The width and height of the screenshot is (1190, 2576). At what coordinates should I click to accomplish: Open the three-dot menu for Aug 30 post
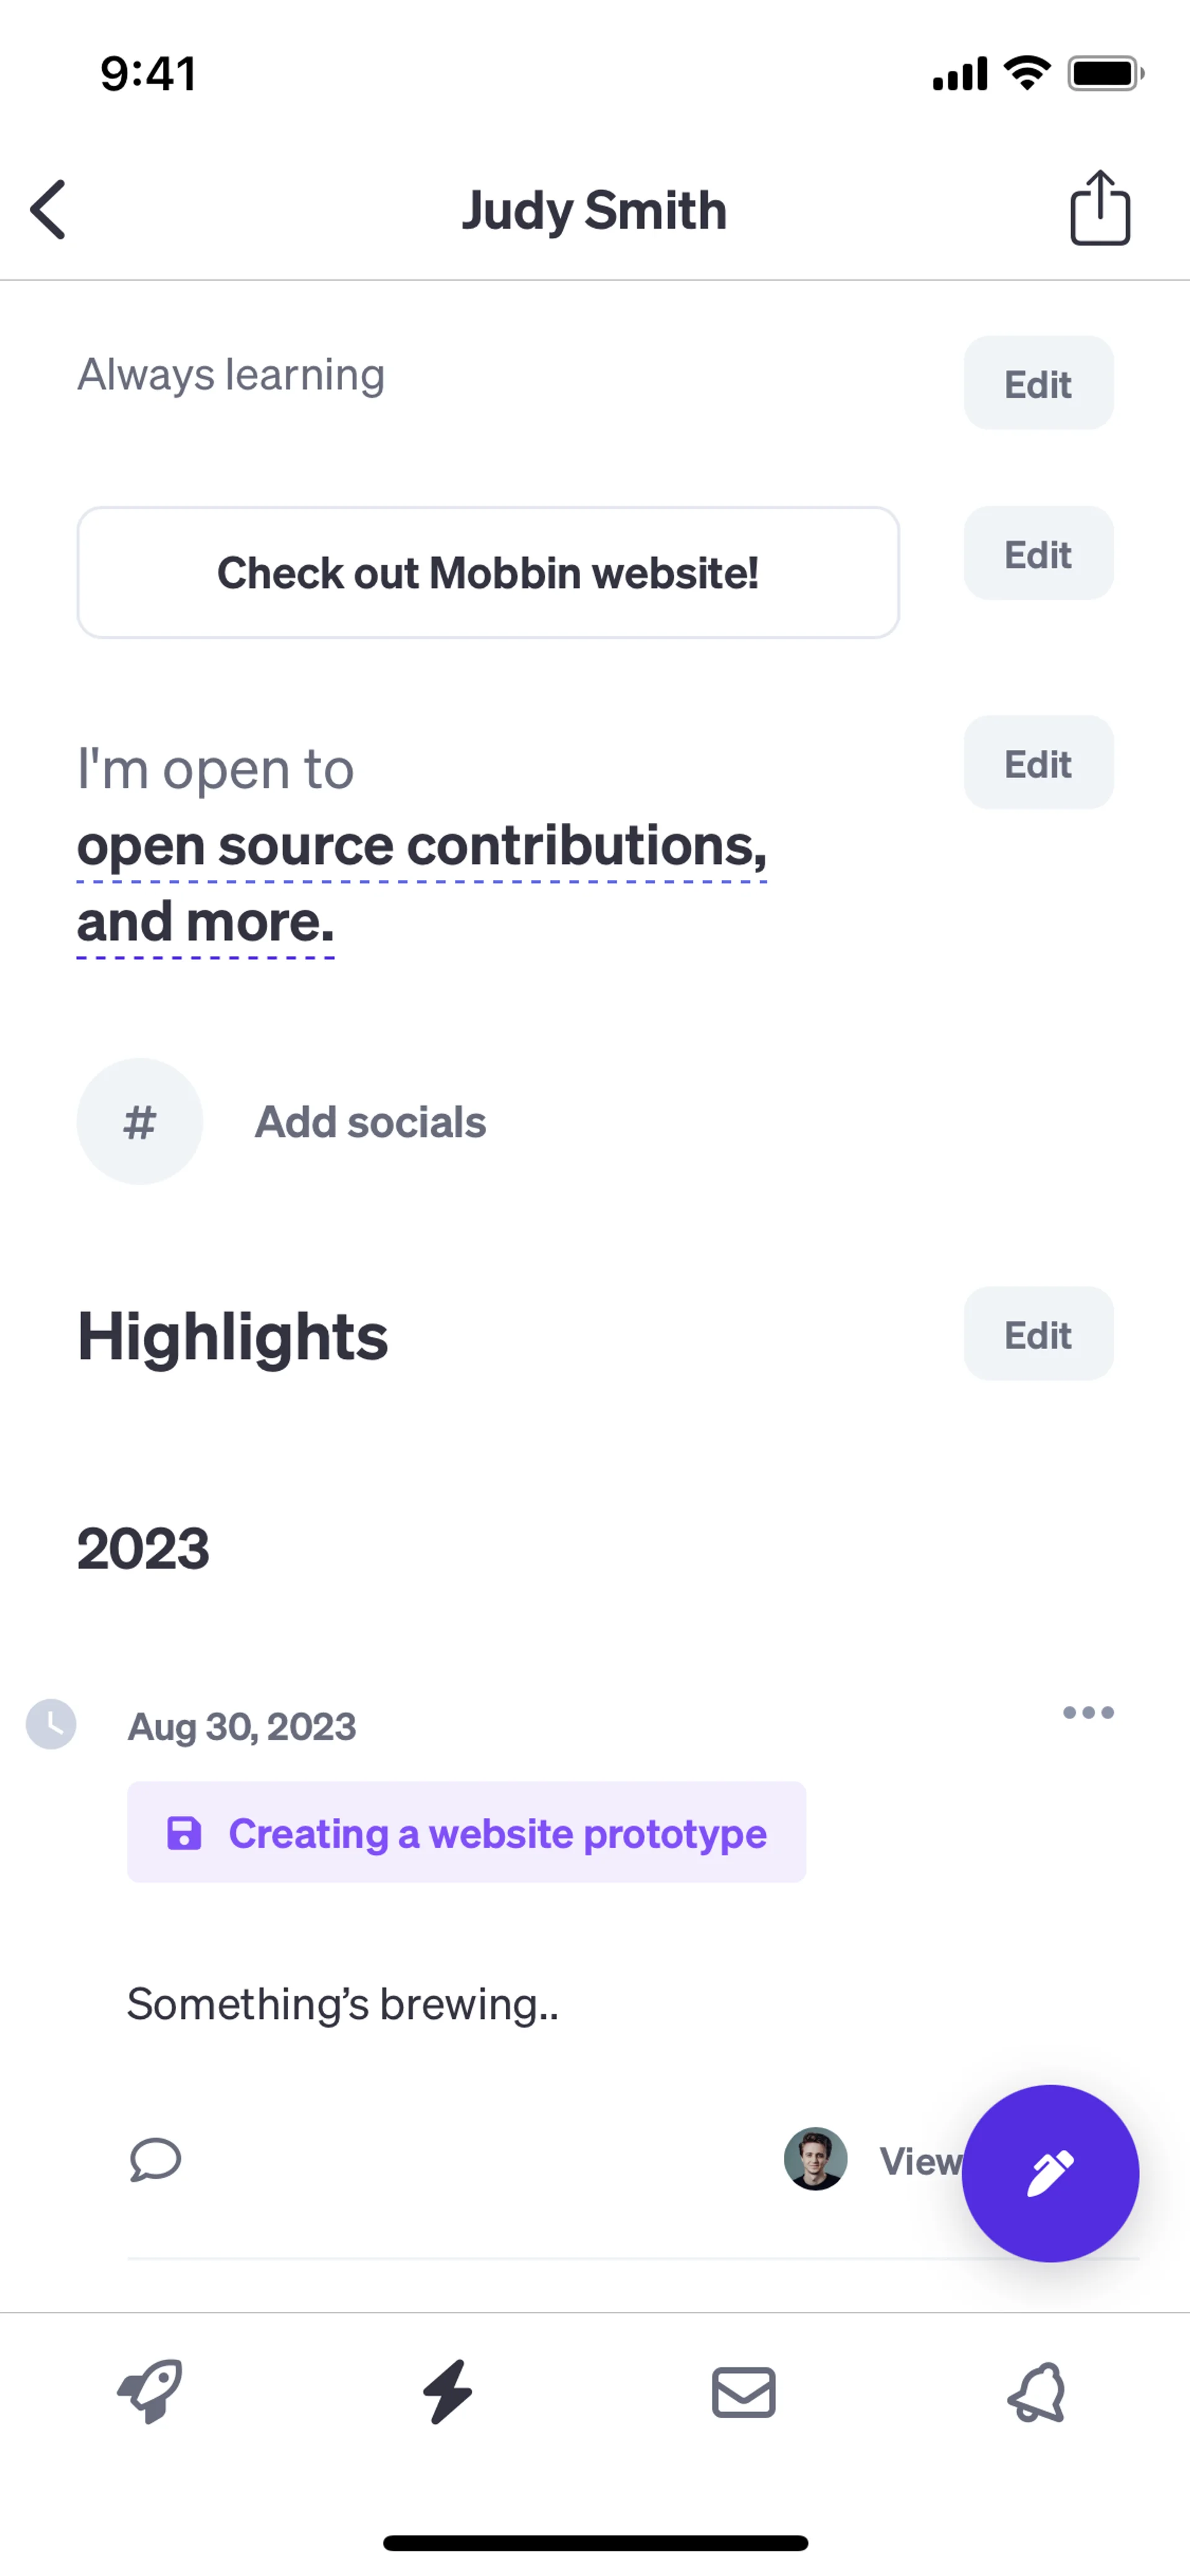point(1087,1712)
